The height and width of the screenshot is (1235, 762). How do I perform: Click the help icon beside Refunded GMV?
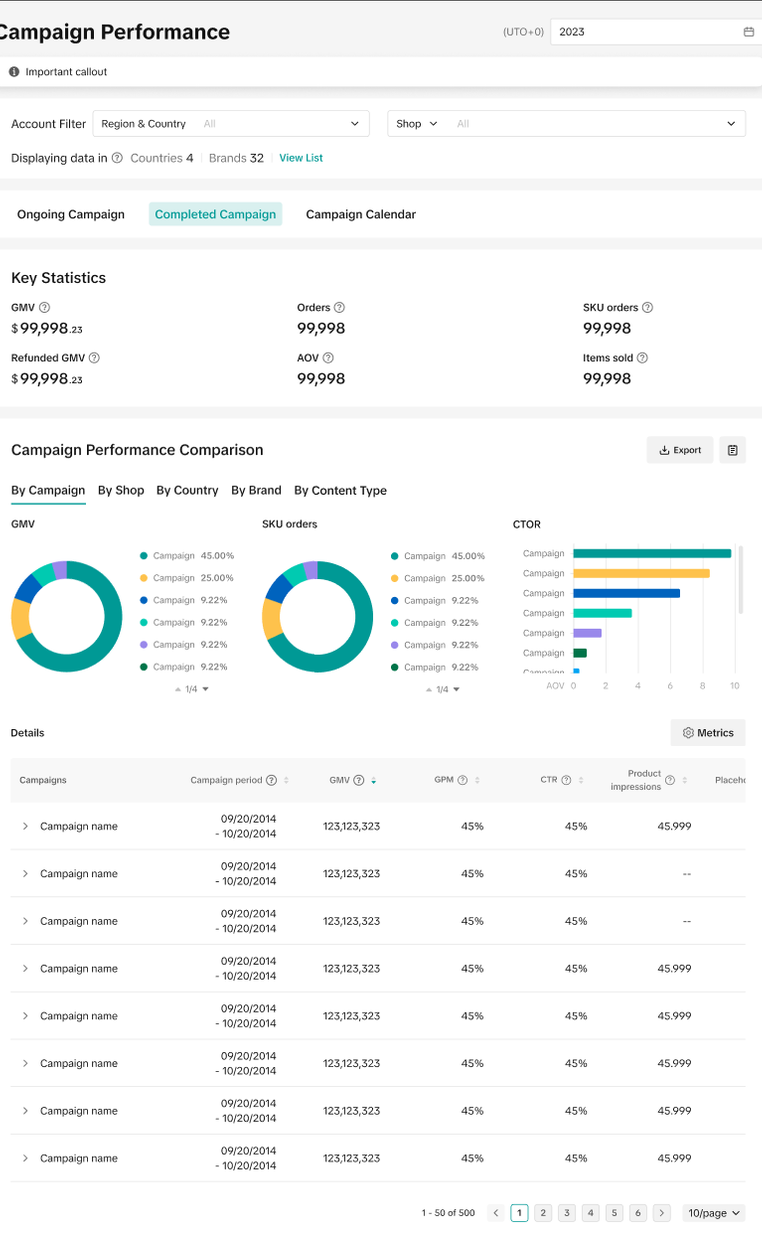(x=94, y=358)
